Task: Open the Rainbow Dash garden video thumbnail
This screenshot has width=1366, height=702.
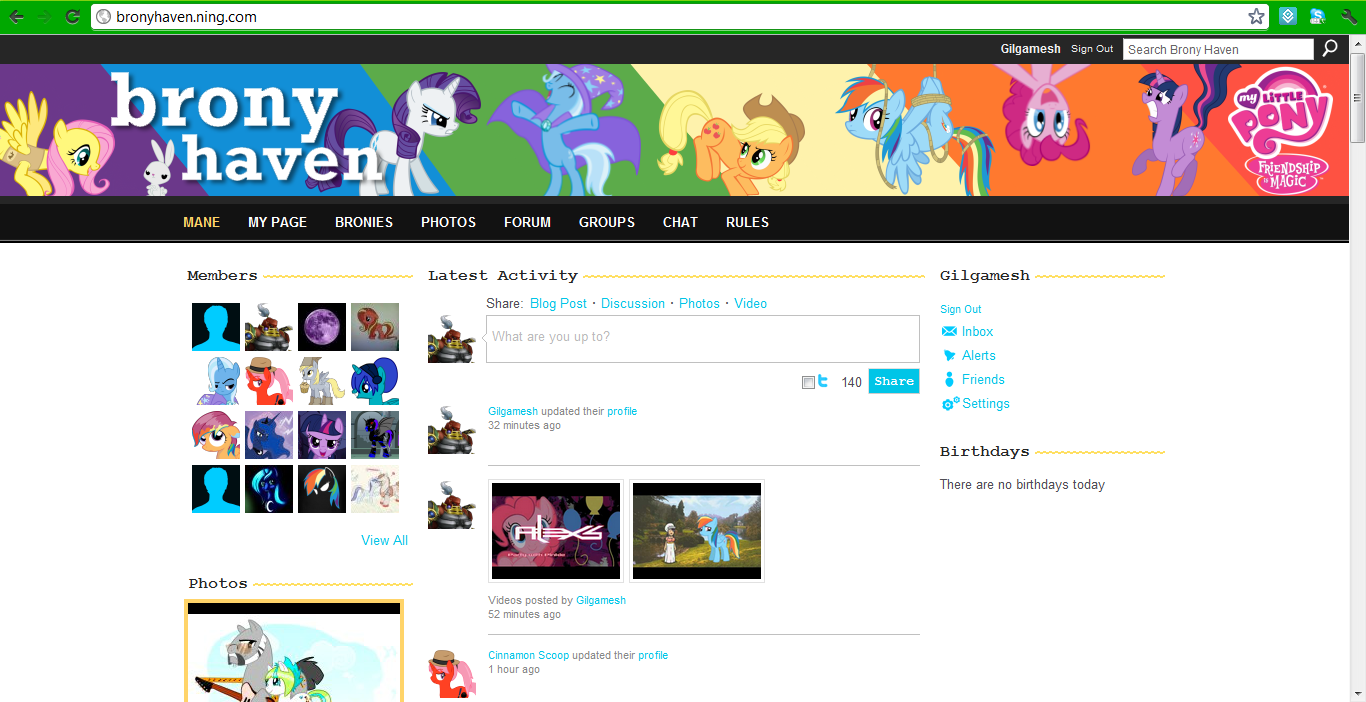Action: (x=697, y=531)
